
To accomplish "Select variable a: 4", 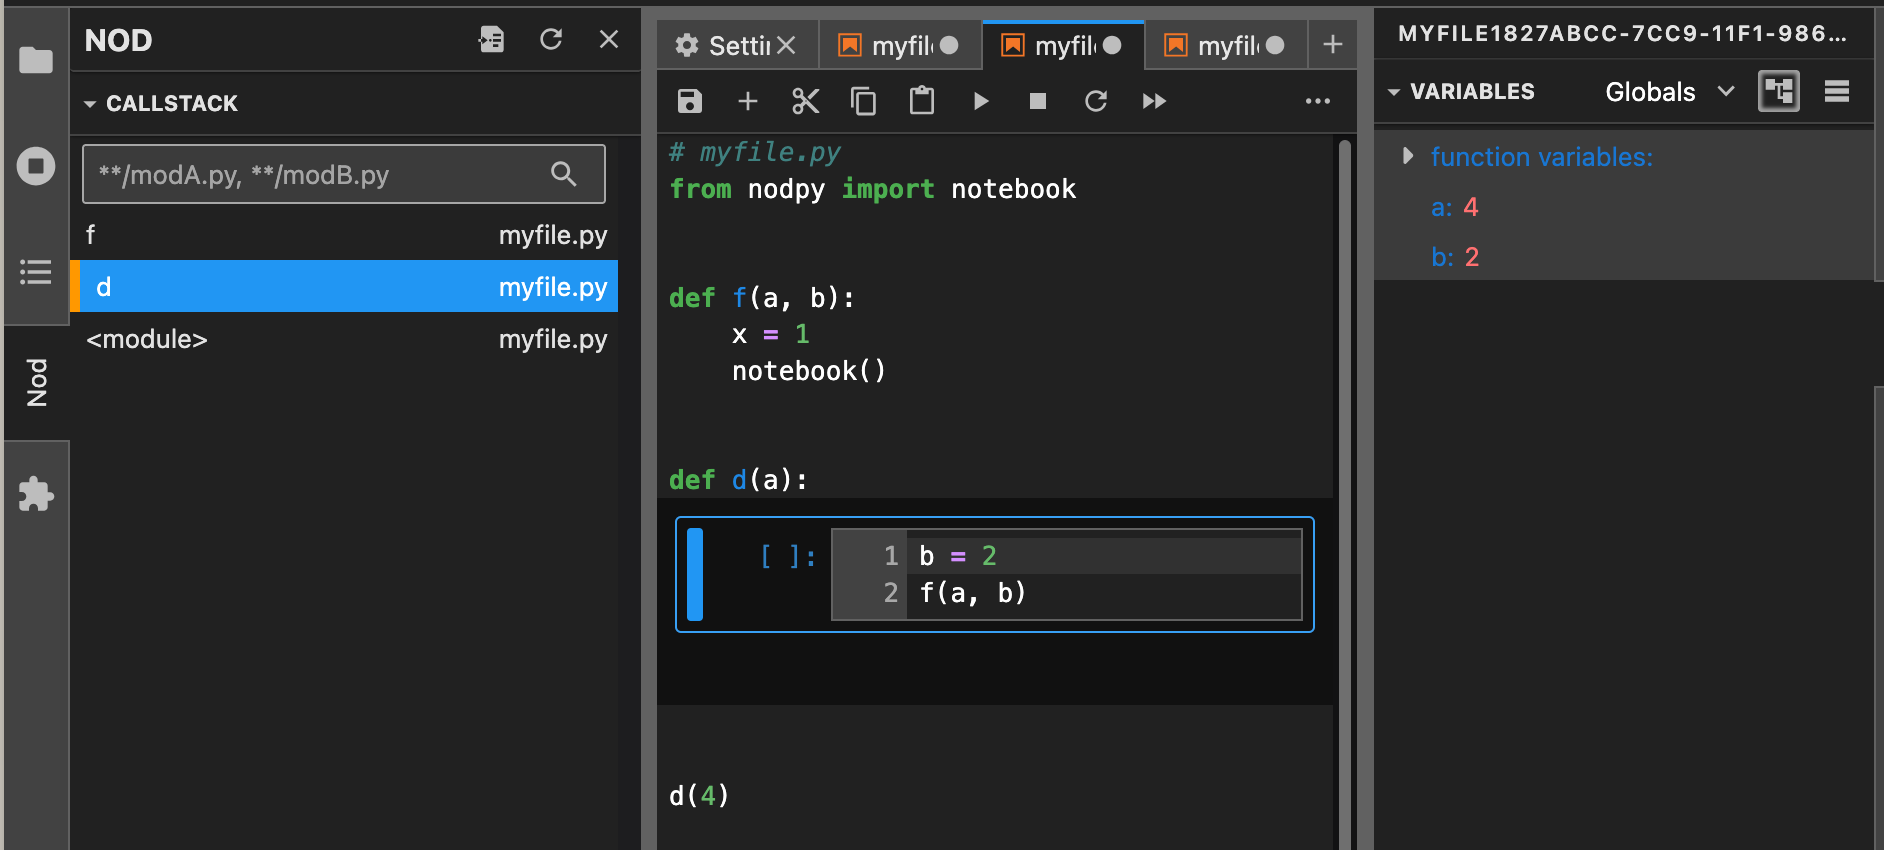I will click(x=1454, y=207).
